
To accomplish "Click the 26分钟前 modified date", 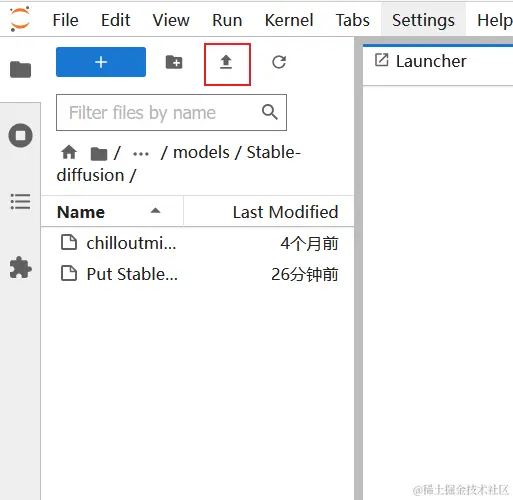I will tap(305, 274).
